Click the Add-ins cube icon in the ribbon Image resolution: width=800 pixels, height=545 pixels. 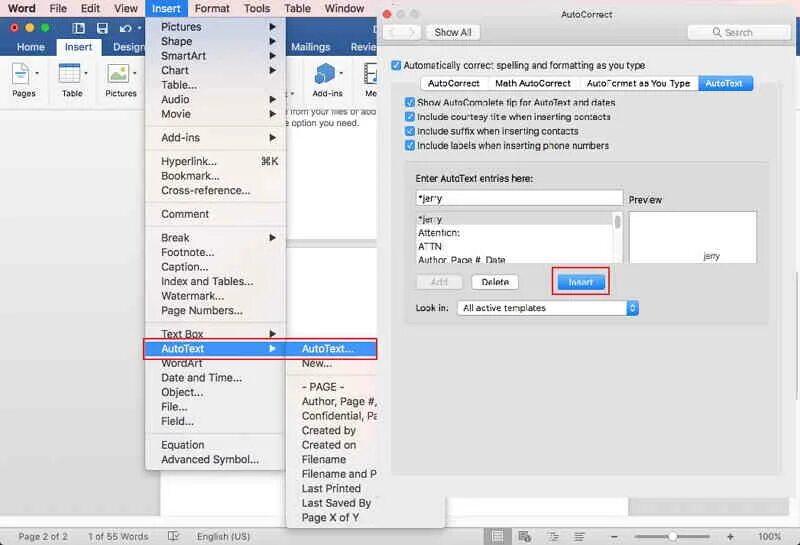(x=324, y=74)
